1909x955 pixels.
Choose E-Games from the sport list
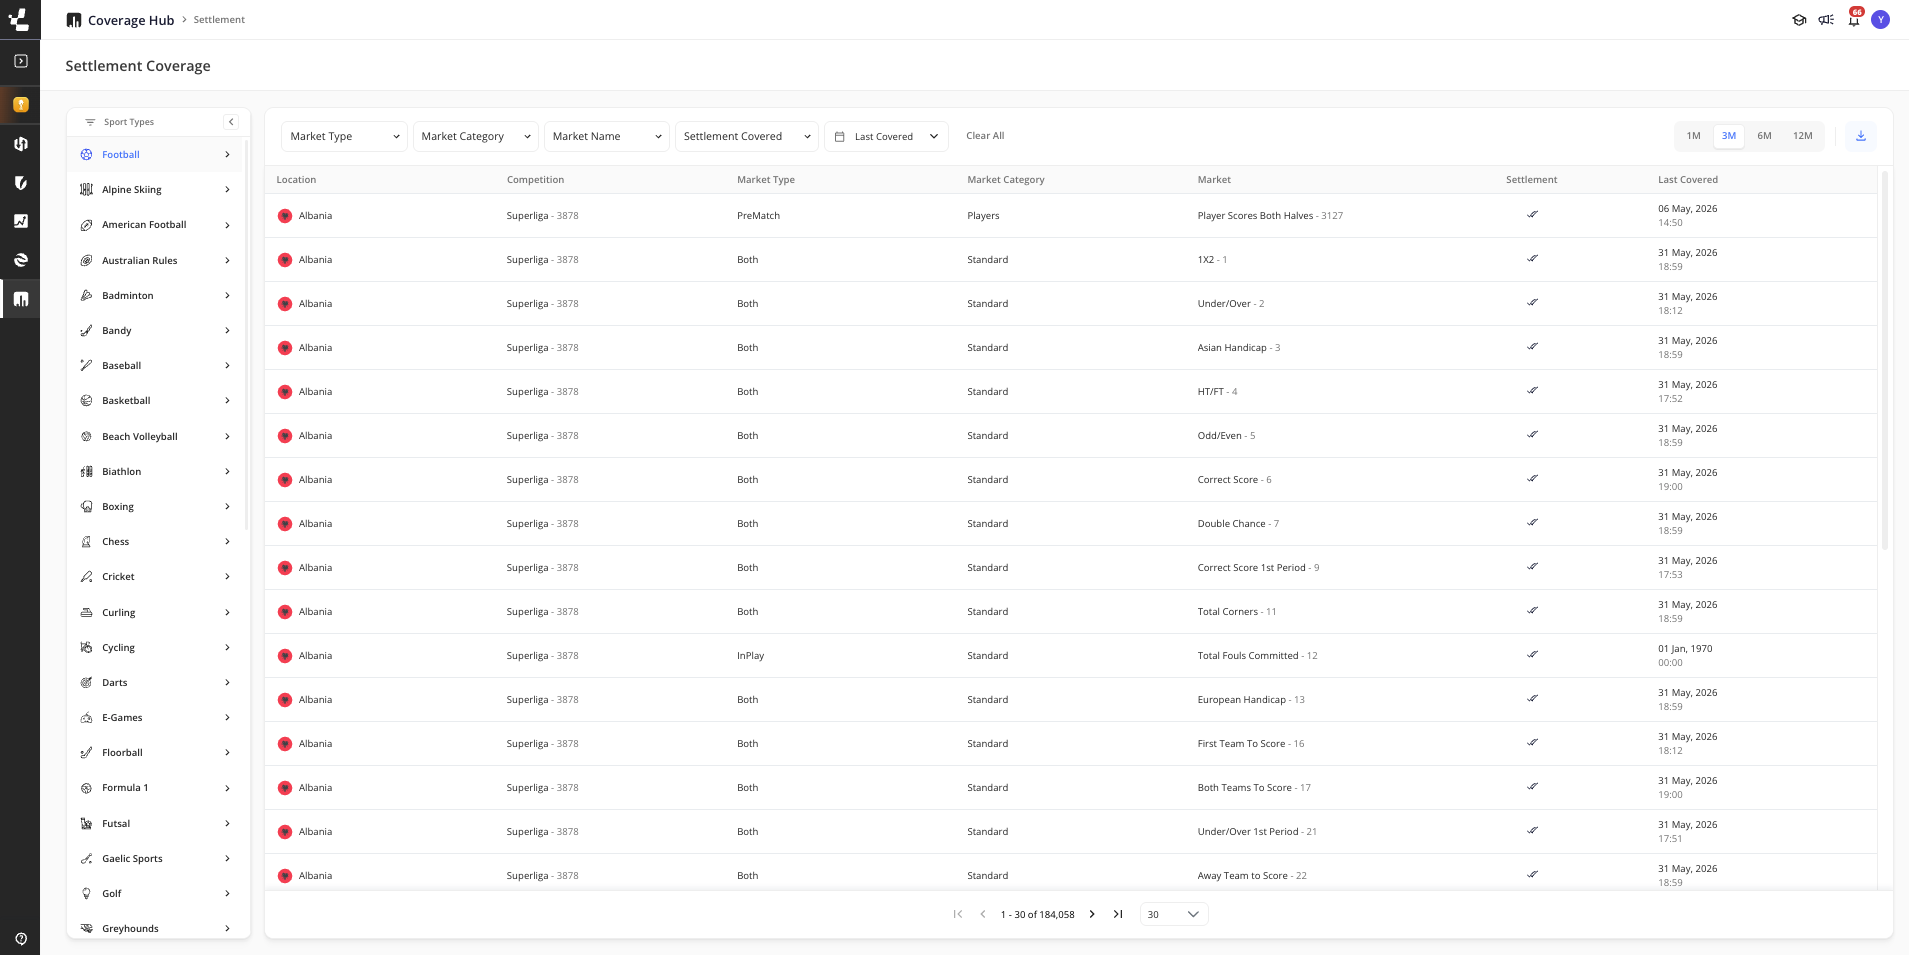tap(155, 718)
